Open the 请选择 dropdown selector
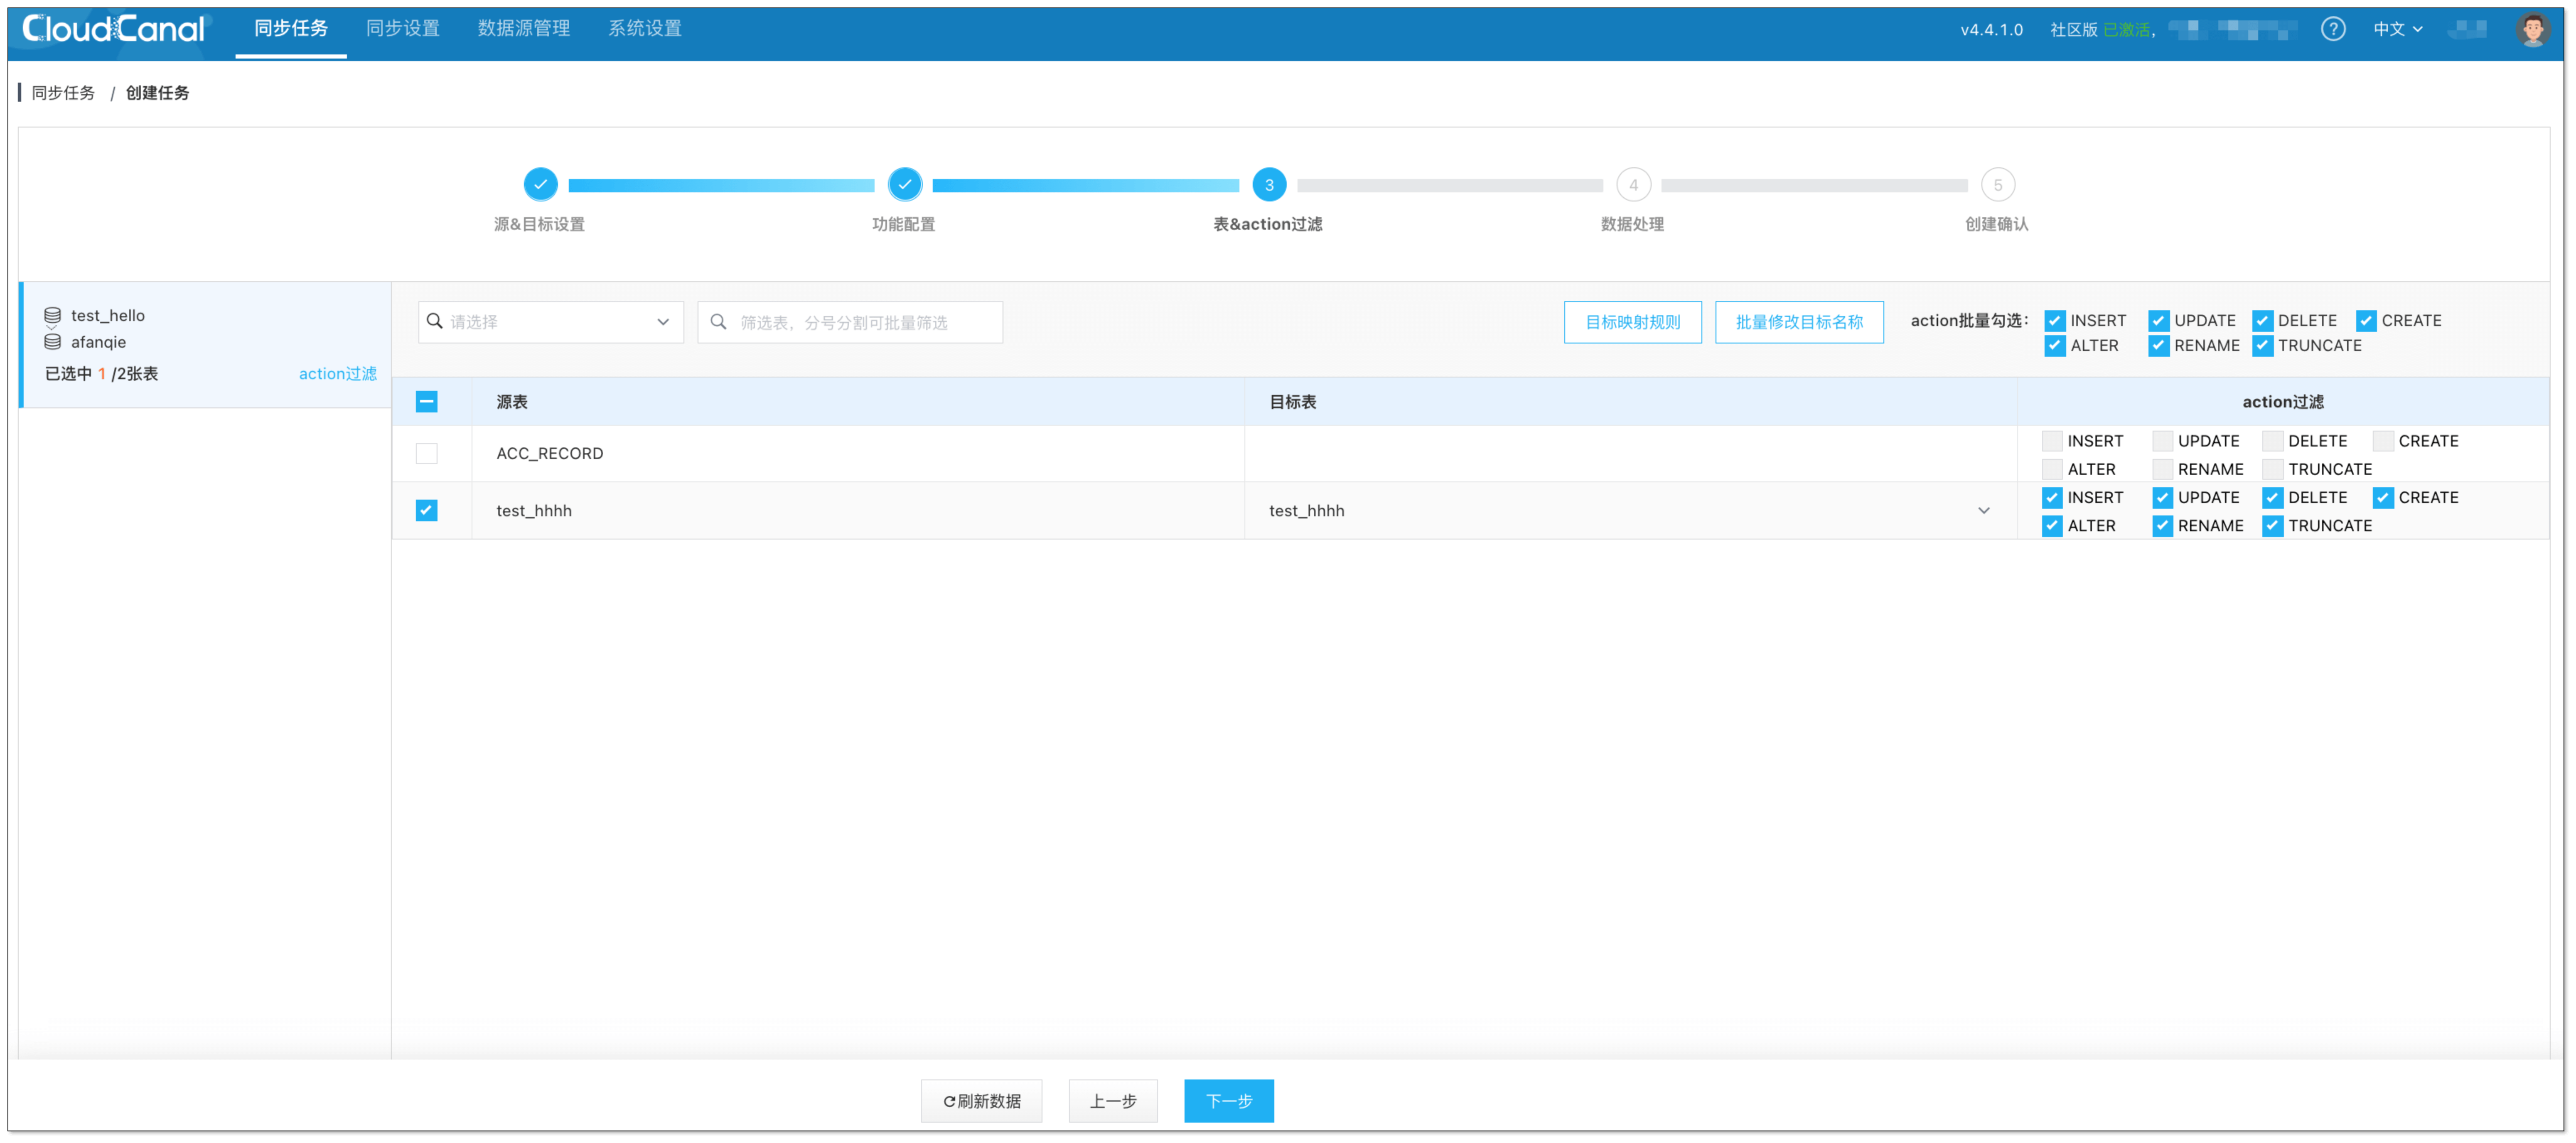Screen dimensions: 2576x1143 point(550,322)
